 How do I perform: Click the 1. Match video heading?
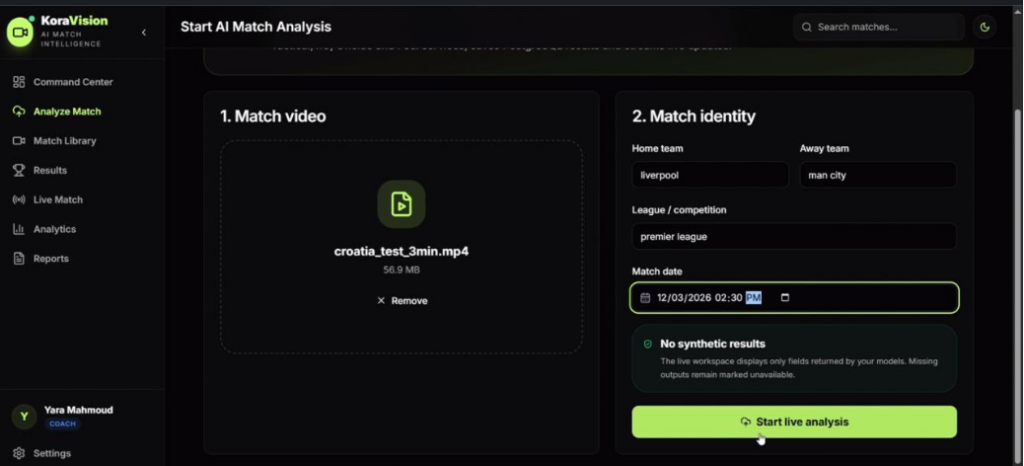(x=273, y=116)
